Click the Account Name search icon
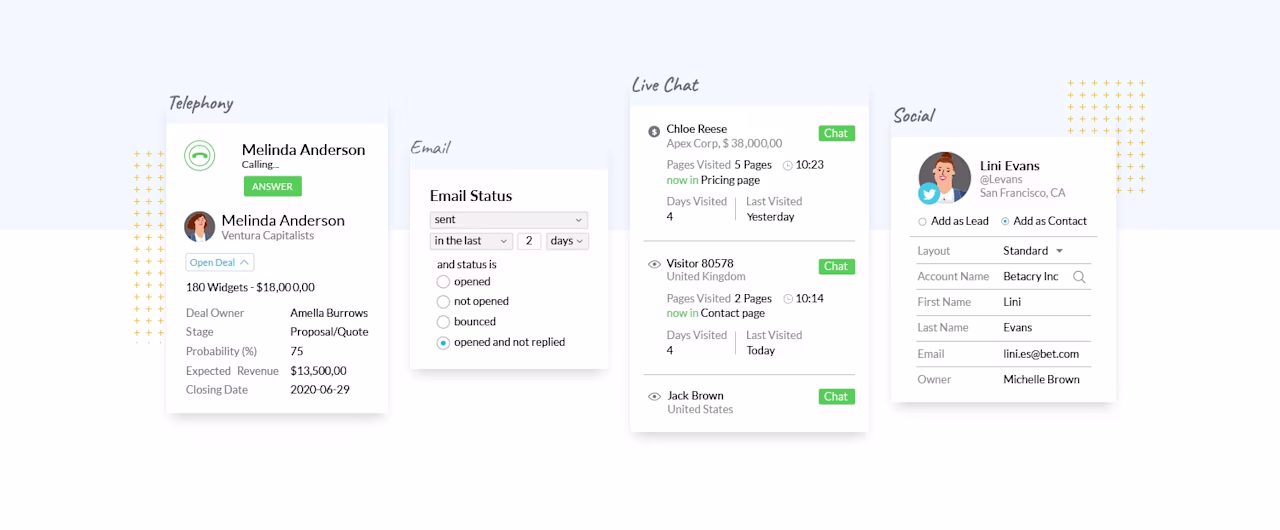Screen dimensions: 1280x530 pos(1079,277)
